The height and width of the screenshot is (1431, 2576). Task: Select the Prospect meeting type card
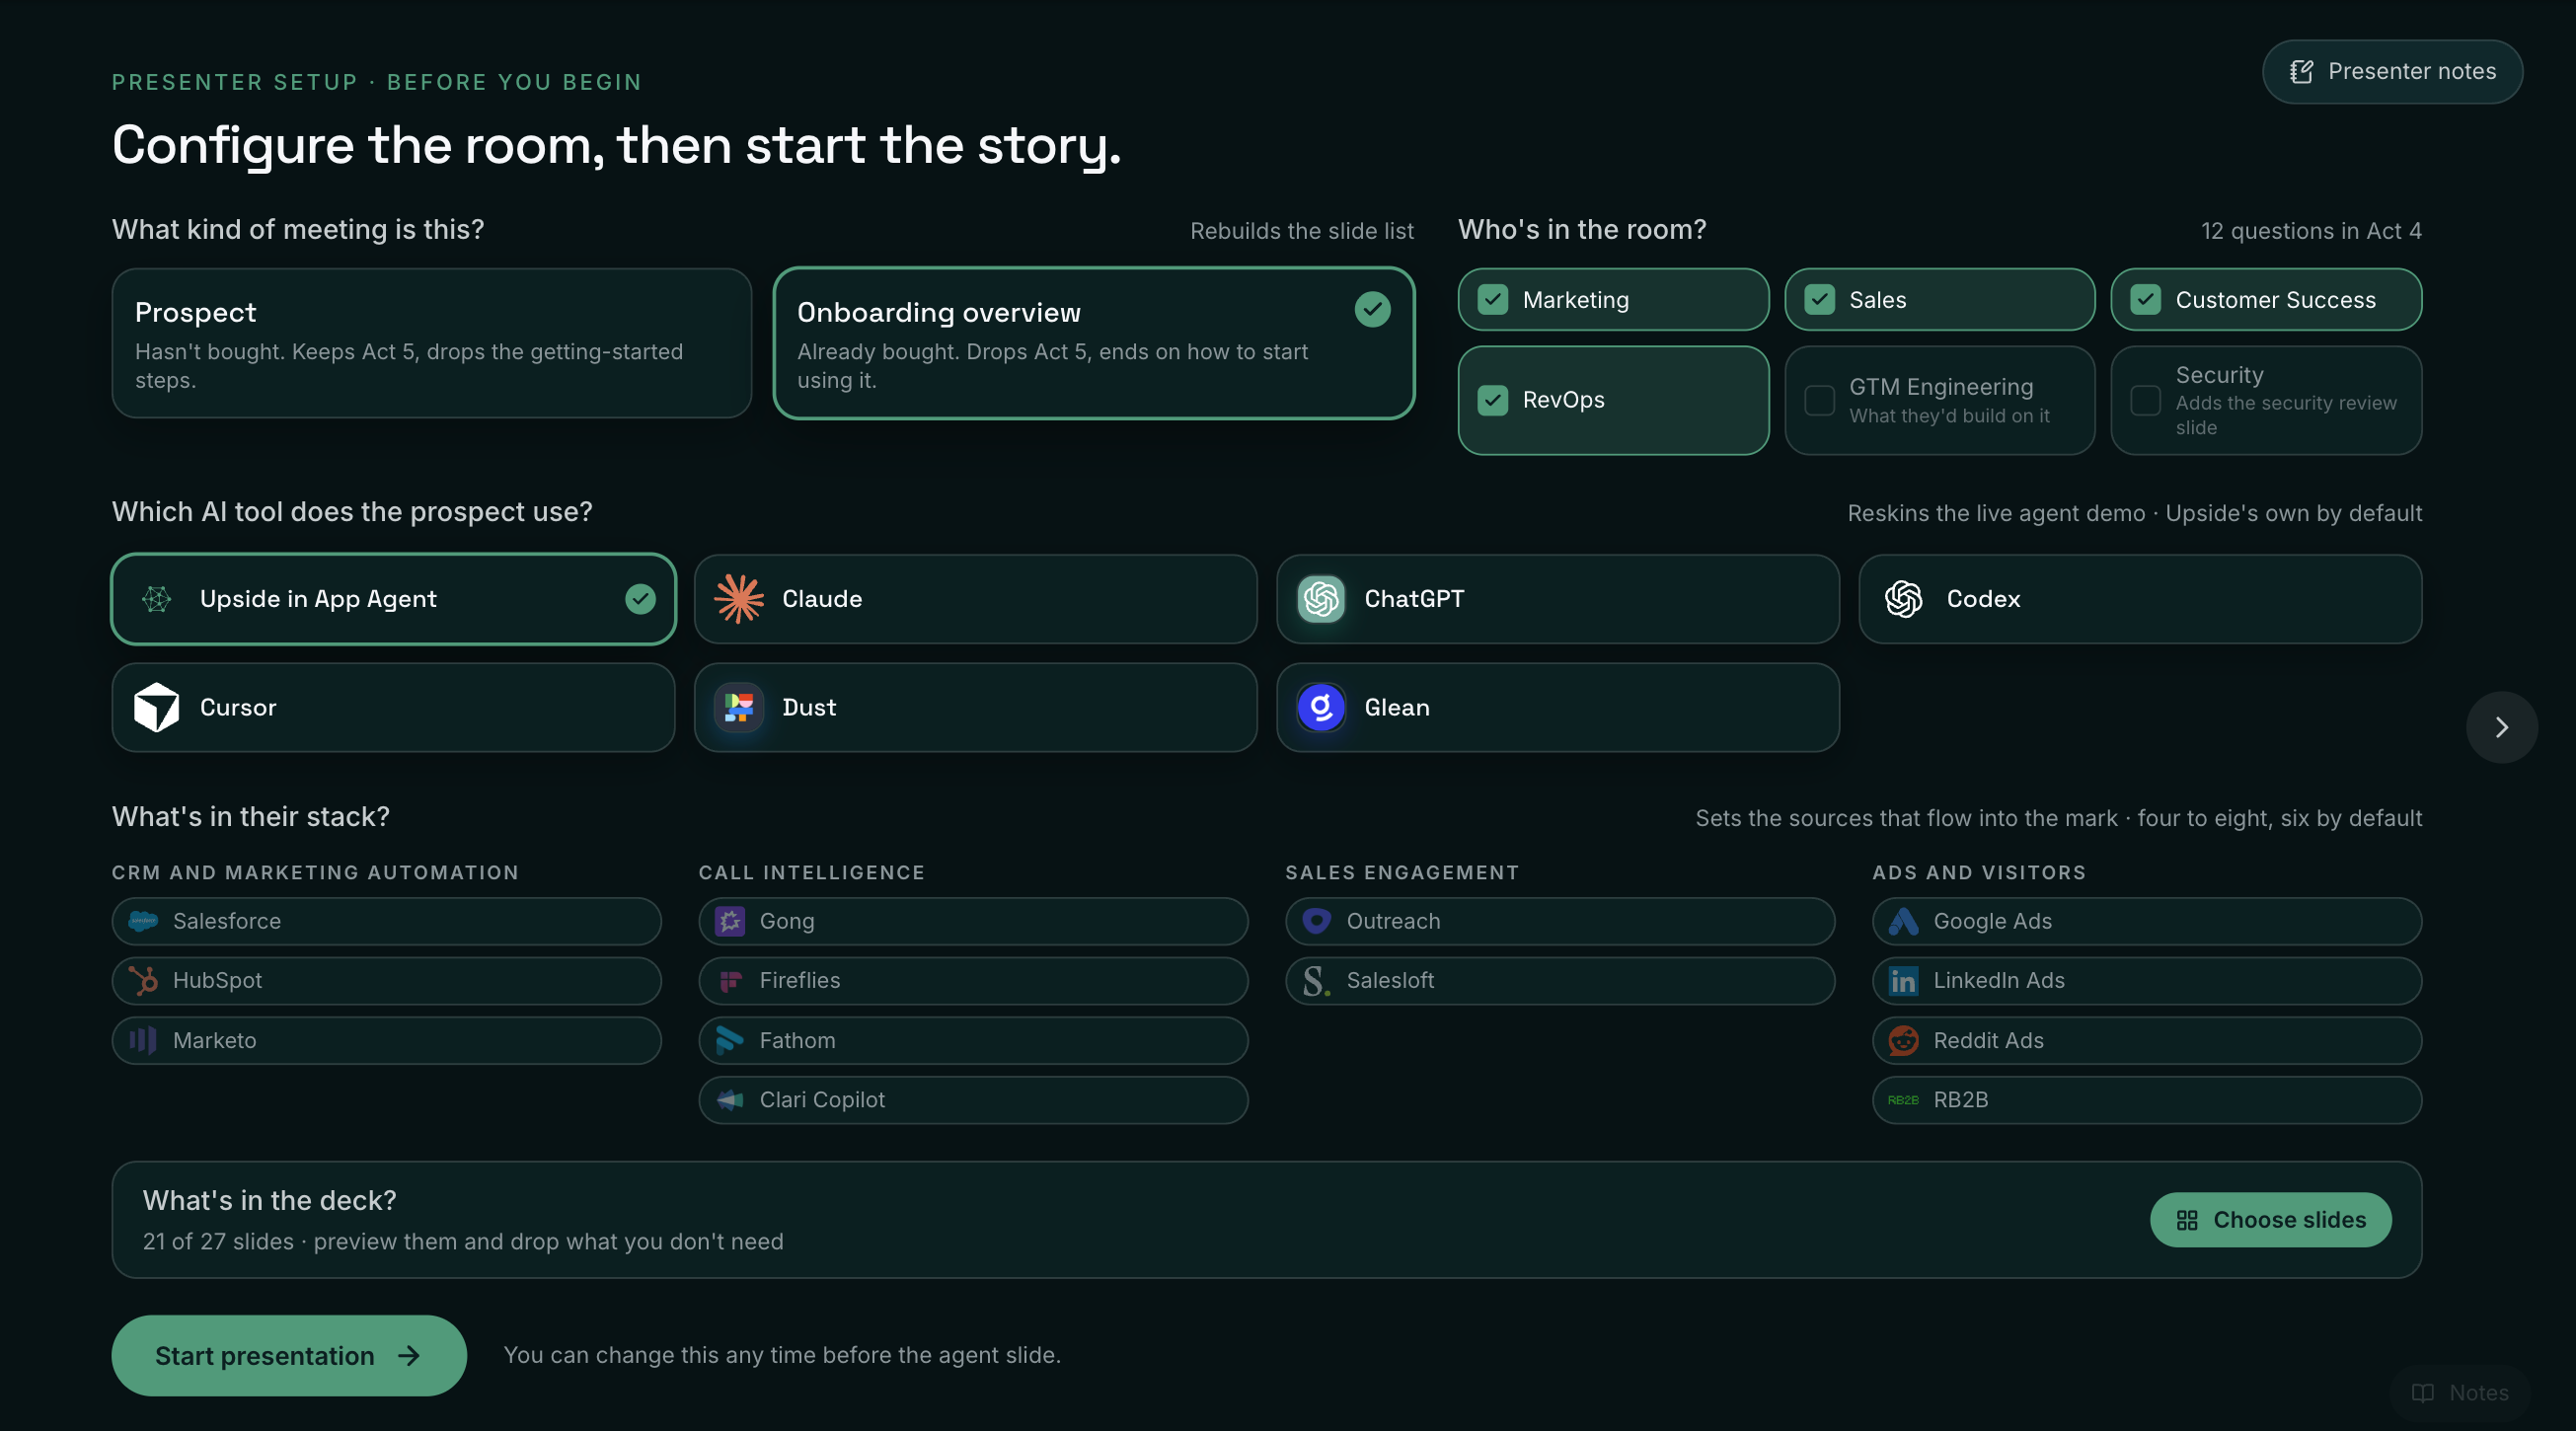pyautogui.click(x=432, y=343)
